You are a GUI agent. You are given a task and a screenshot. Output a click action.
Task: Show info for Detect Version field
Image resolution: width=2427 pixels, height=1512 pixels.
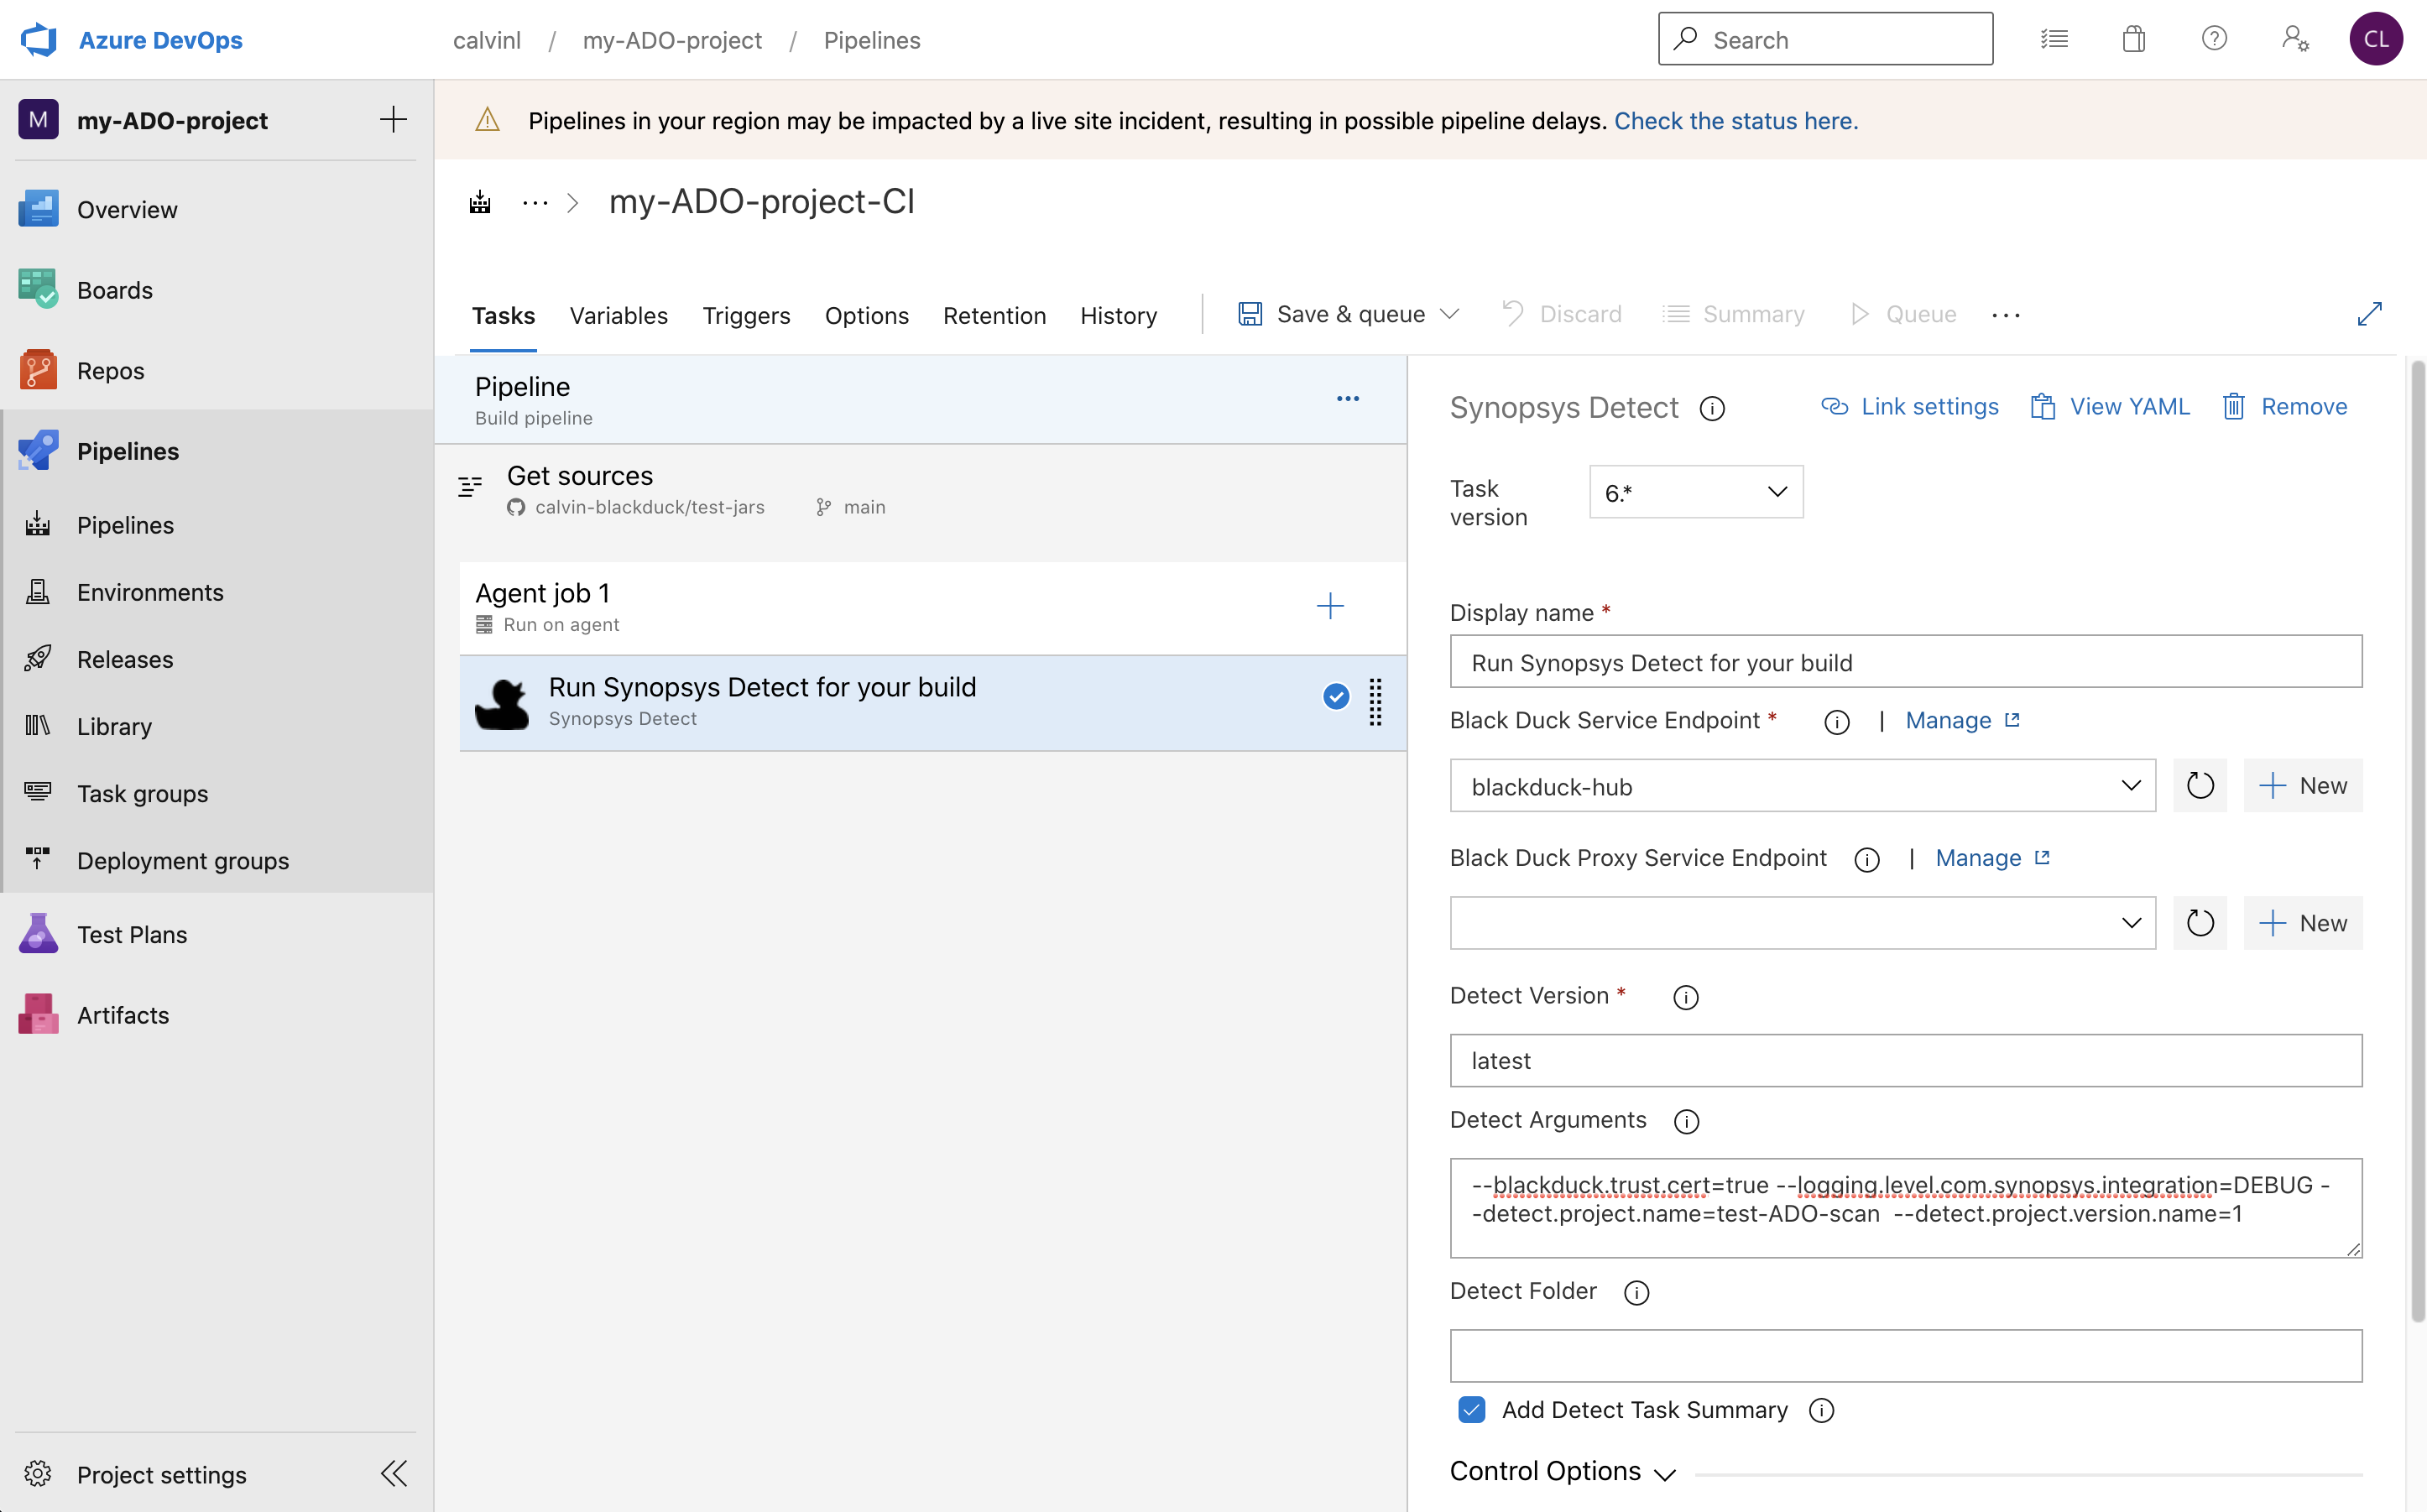click(x=1686, y=997)
